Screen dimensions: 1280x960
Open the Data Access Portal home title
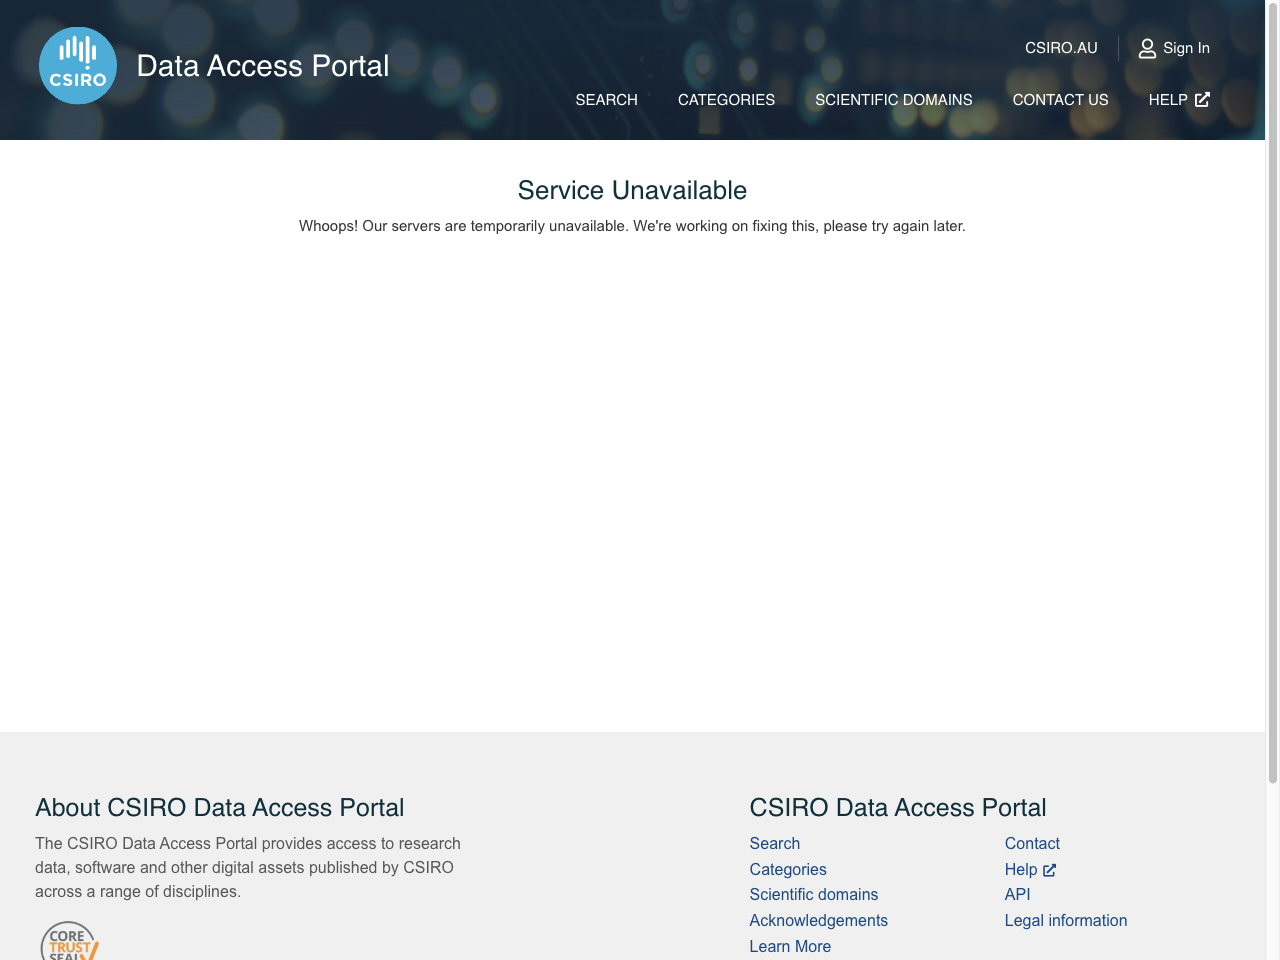point(263,66)
